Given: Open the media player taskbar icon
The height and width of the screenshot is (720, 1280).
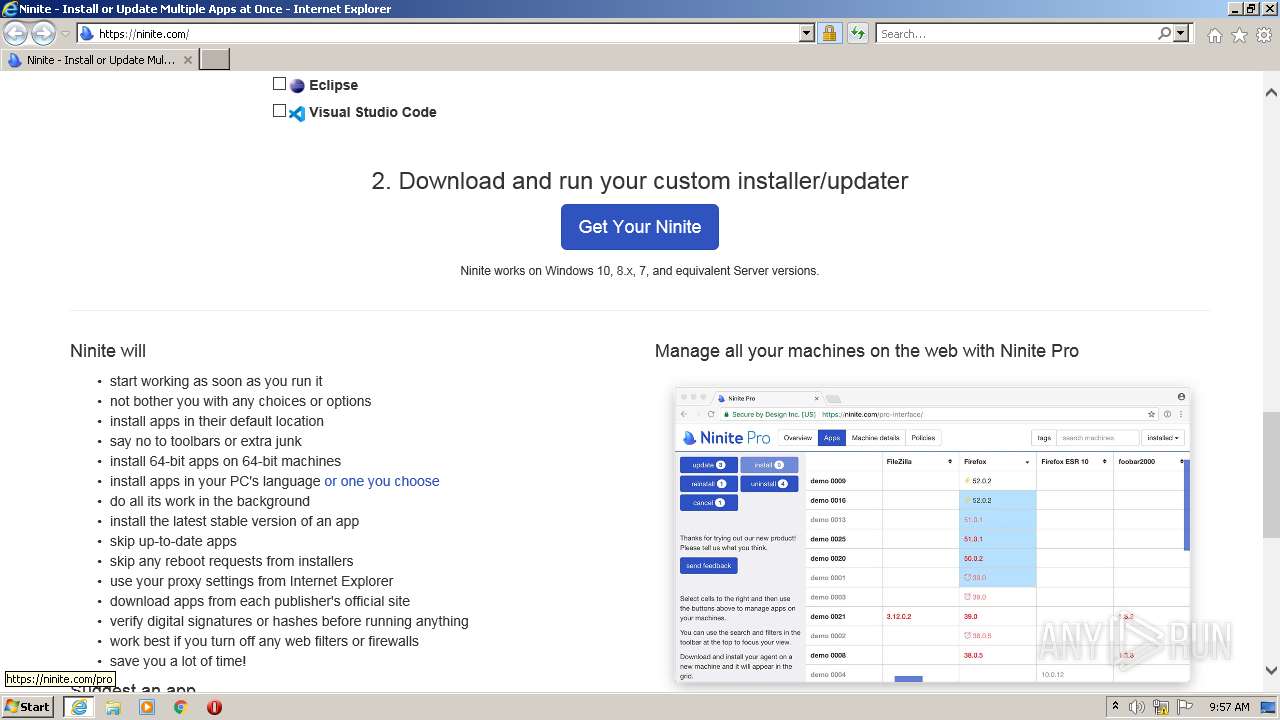Looking at the screenshot, I should tap(147, 707).
